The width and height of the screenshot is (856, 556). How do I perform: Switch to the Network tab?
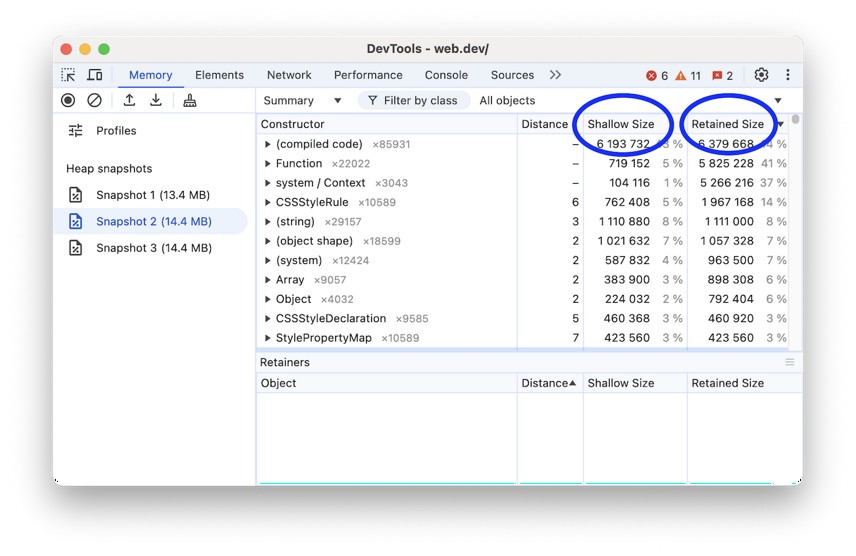pyautogui.click(x=289, y=75)
